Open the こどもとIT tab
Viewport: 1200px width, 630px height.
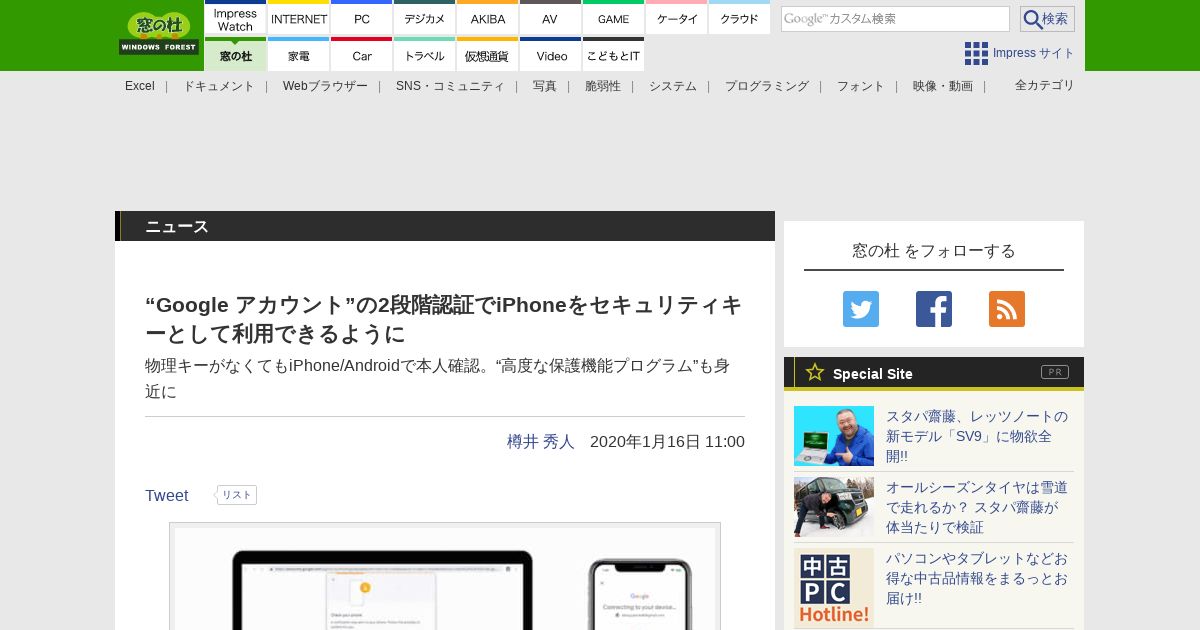613,55
